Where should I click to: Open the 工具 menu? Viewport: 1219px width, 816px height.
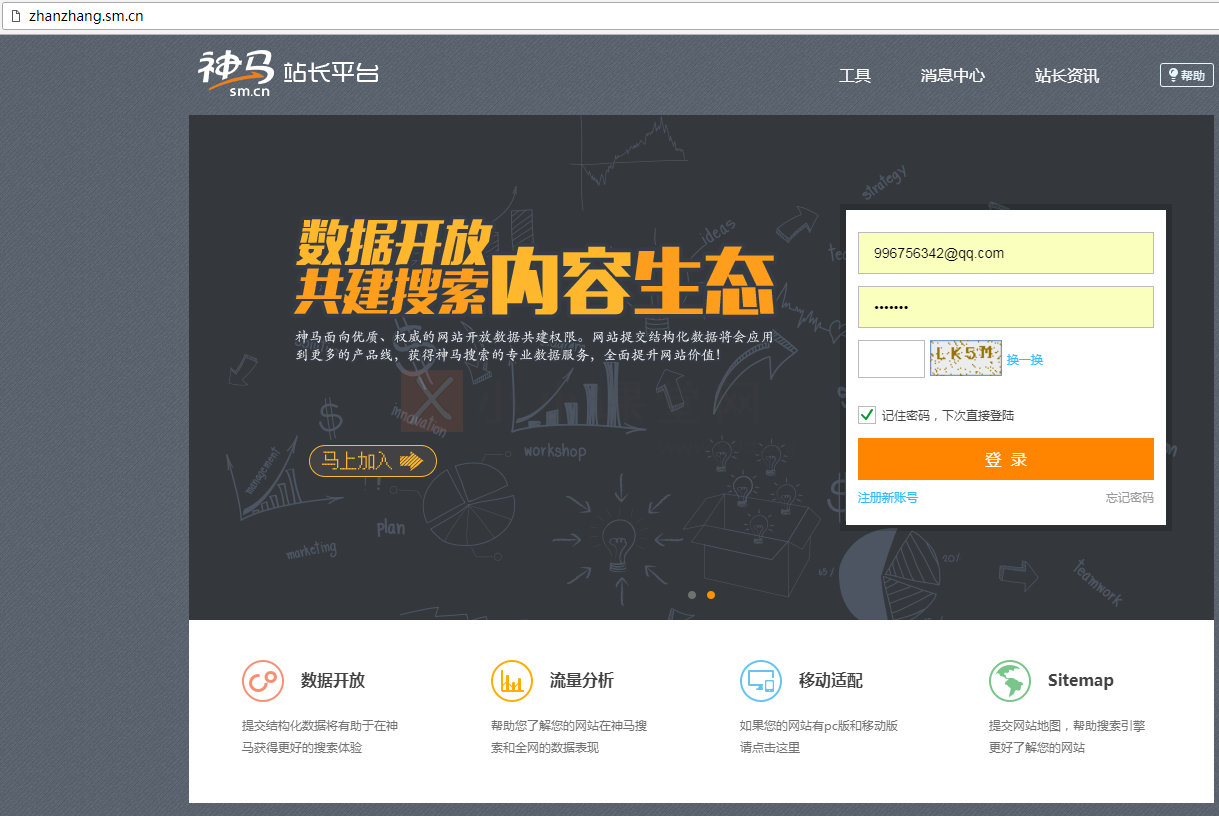[855, 76]
